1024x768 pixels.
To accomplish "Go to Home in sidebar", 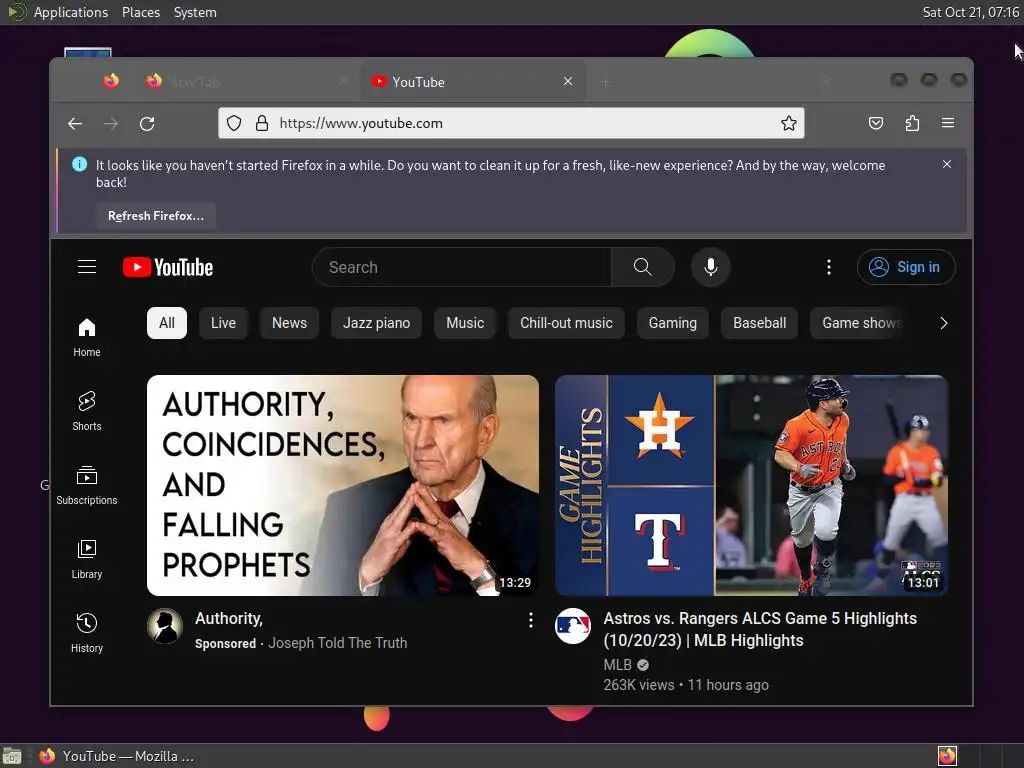I will click(87, 338).
